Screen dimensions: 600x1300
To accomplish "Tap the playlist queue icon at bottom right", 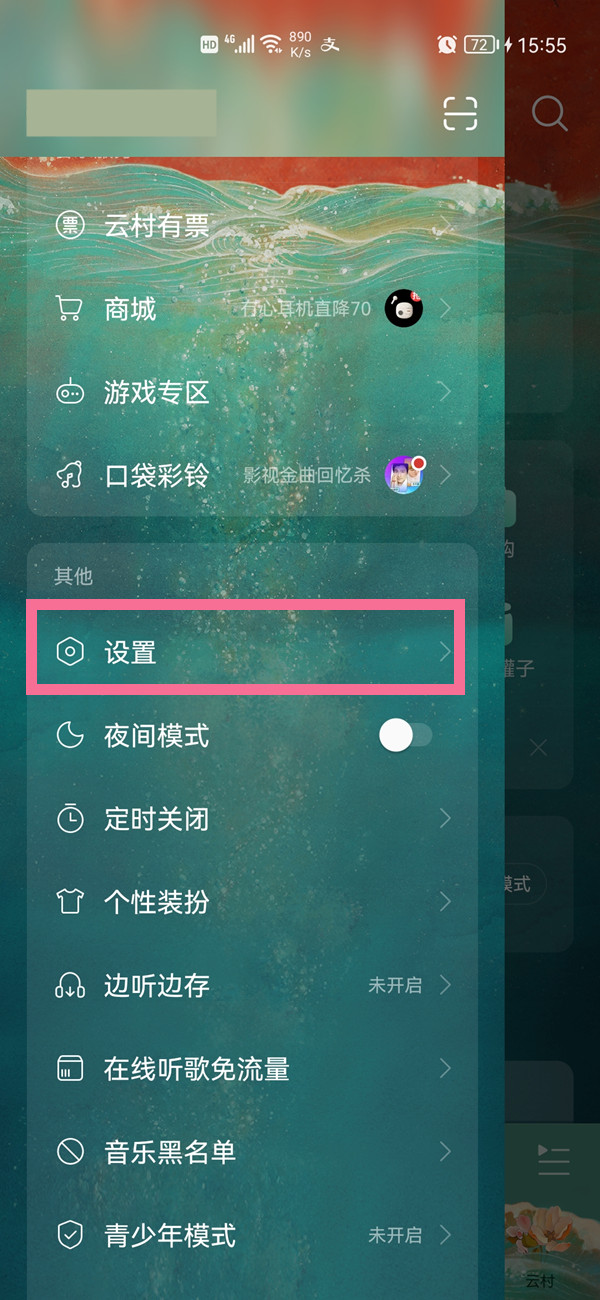I will 553,1160.
